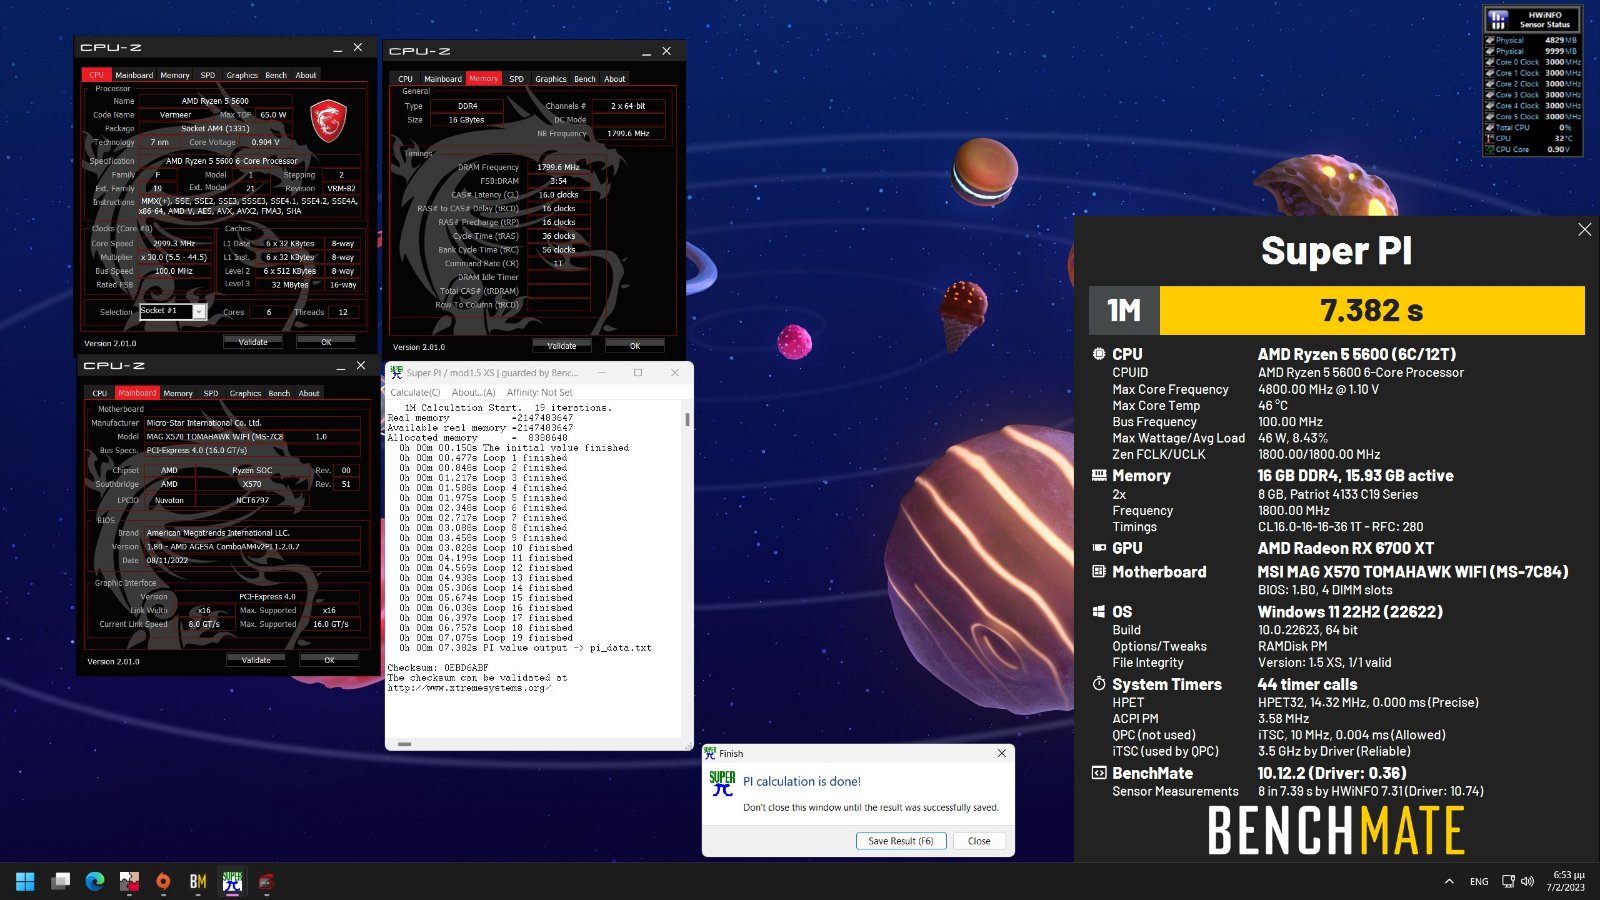Open the red CPU-Z MSI taskbar icon
Image resolution: width=1600 pixels, height=900 pixels.
point(266,881)
